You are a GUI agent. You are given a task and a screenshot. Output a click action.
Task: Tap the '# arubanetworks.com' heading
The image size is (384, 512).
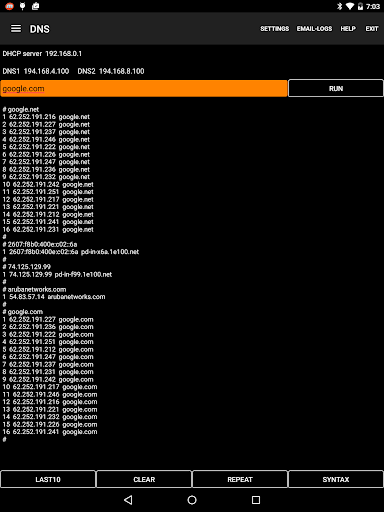point(34,289)
